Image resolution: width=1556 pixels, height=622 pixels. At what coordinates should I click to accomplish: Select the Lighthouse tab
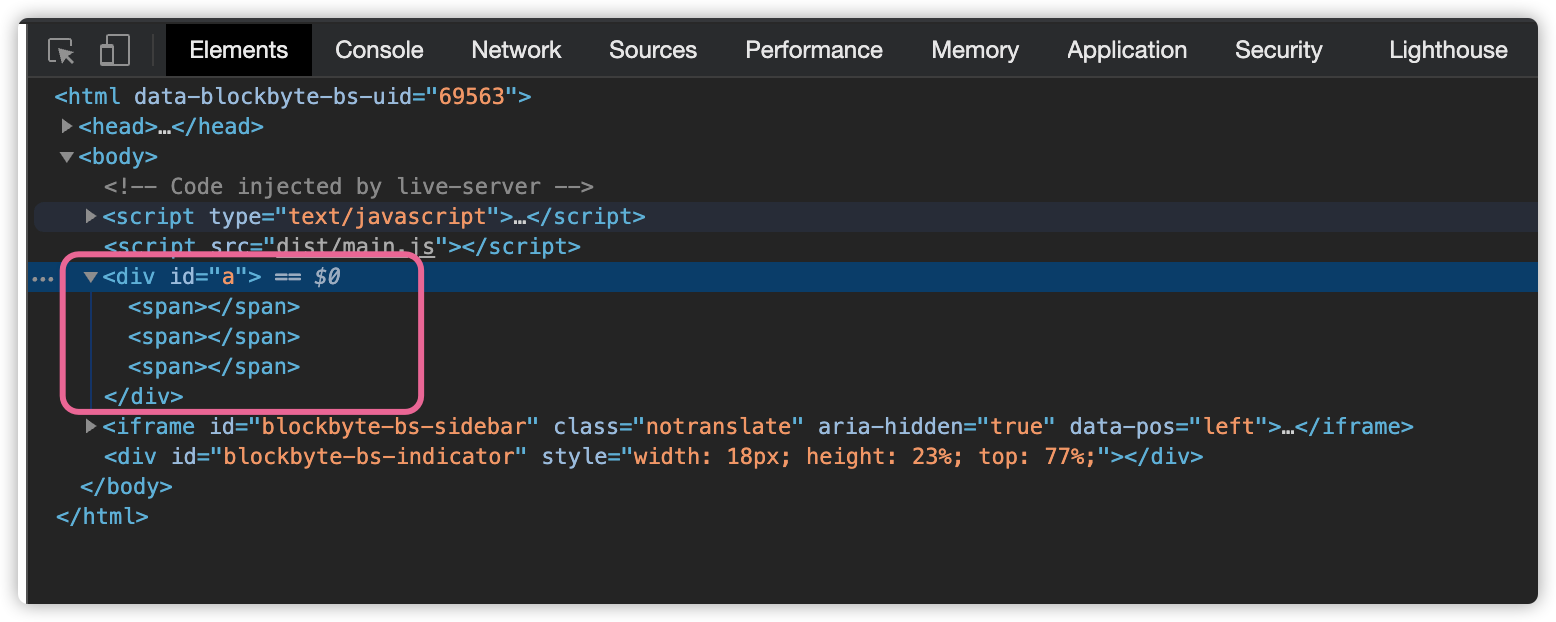coord(1448,50)
